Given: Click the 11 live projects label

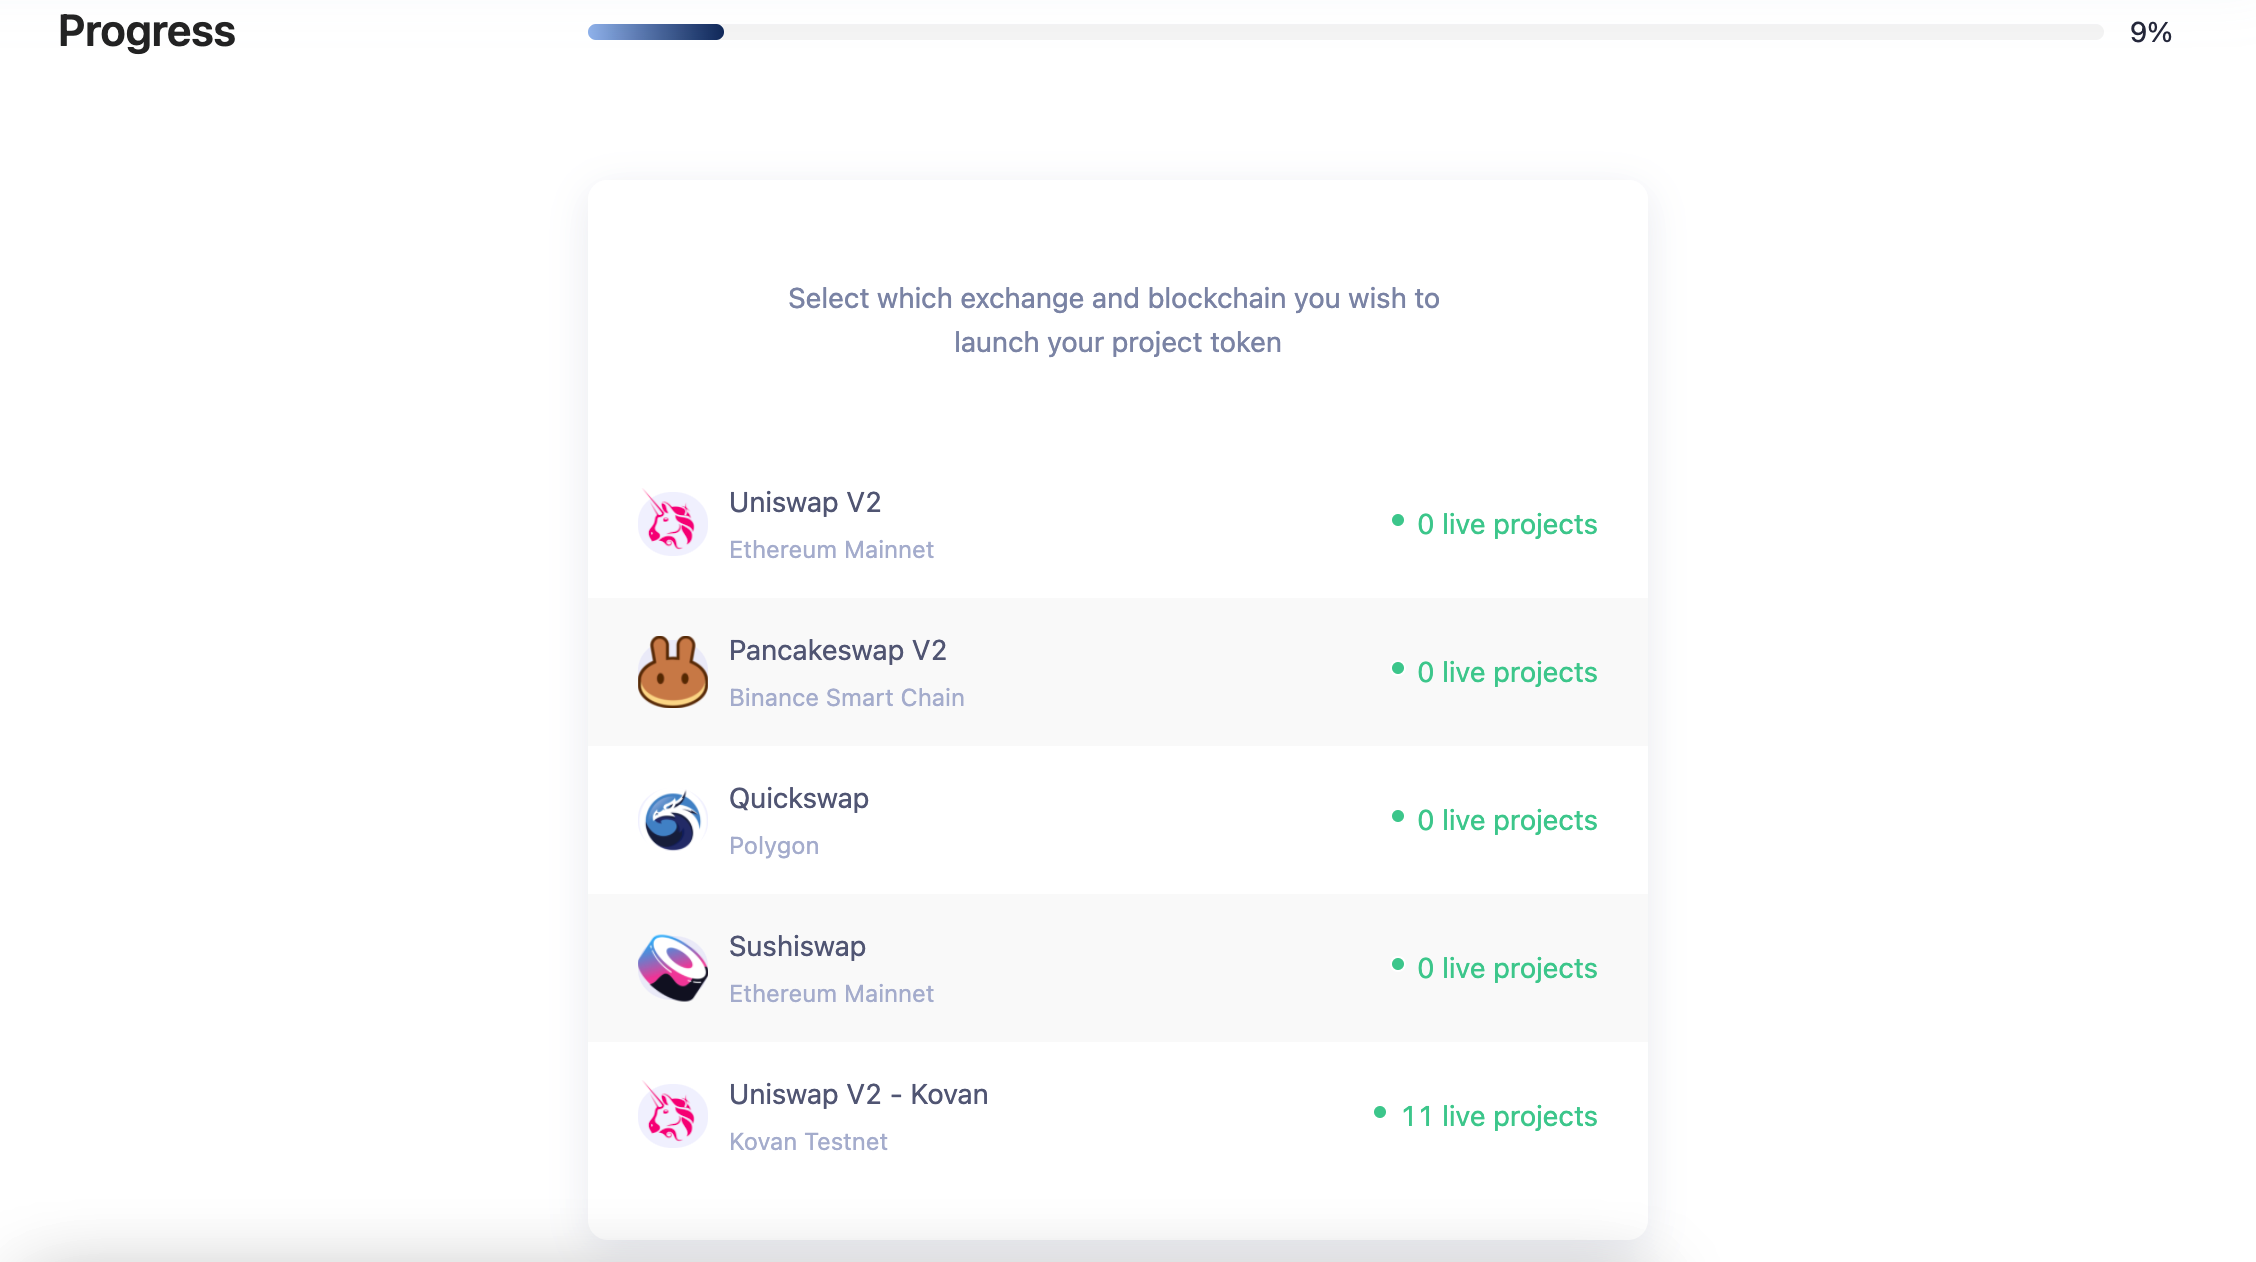Looking at the screenshot, I should 1499,1116.
